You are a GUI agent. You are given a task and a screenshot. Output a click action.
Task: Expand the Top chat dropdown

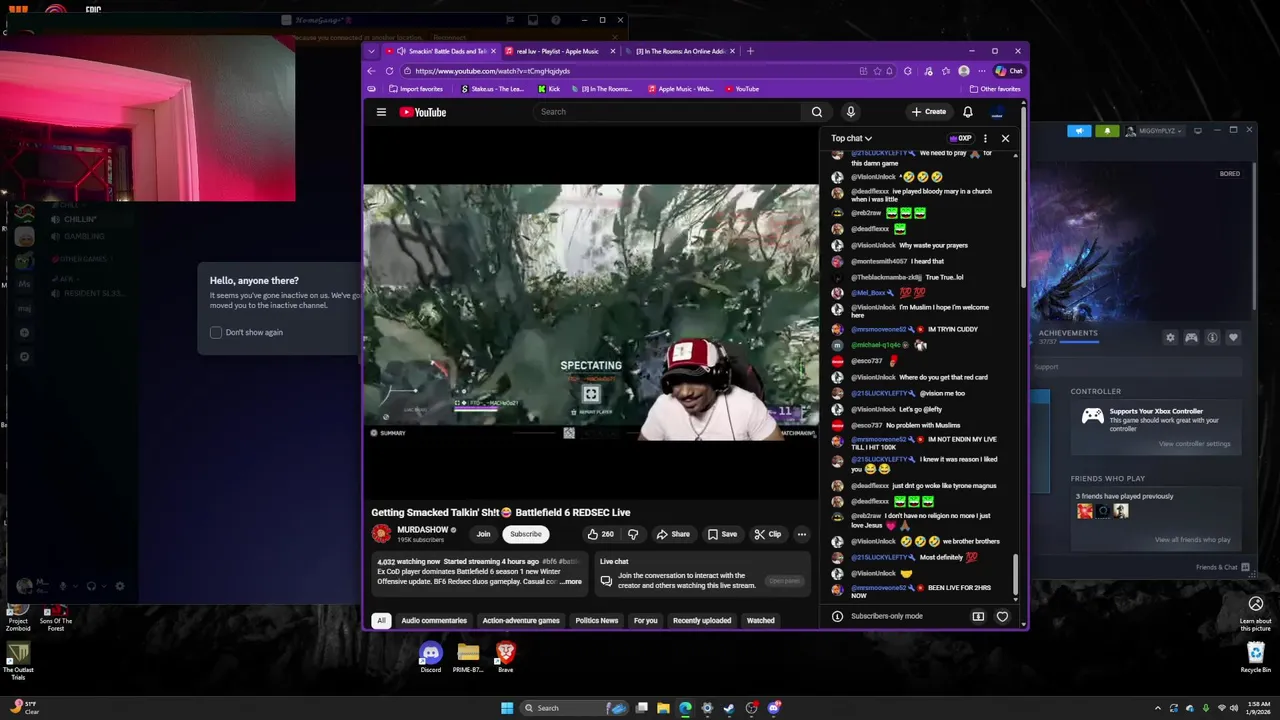[851, 138]
